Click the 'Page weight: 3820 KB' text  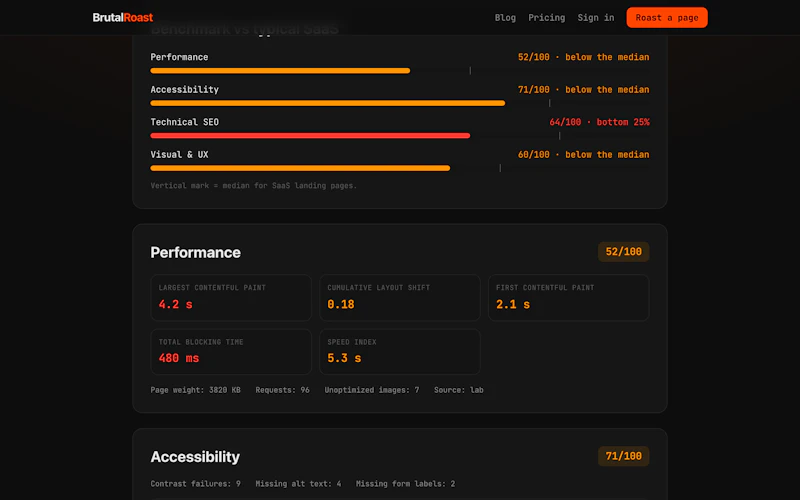[195, 390]
